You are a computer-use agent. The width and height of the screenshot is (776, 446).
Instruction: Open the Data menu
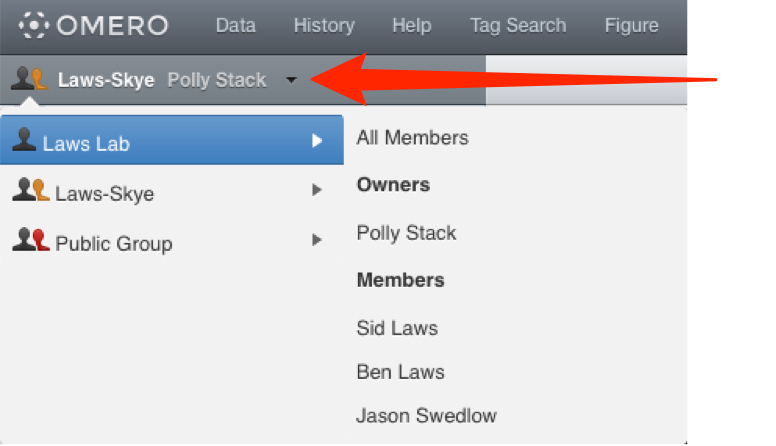pyautogui.click(x=236, y=25)
